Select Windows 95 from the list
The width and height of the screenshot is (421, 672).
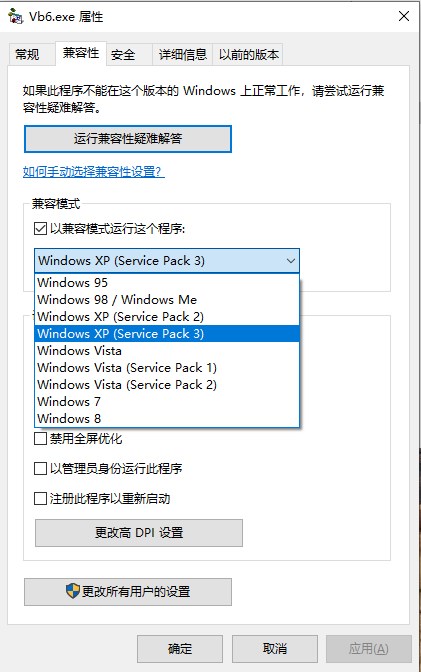click(167, 282)
